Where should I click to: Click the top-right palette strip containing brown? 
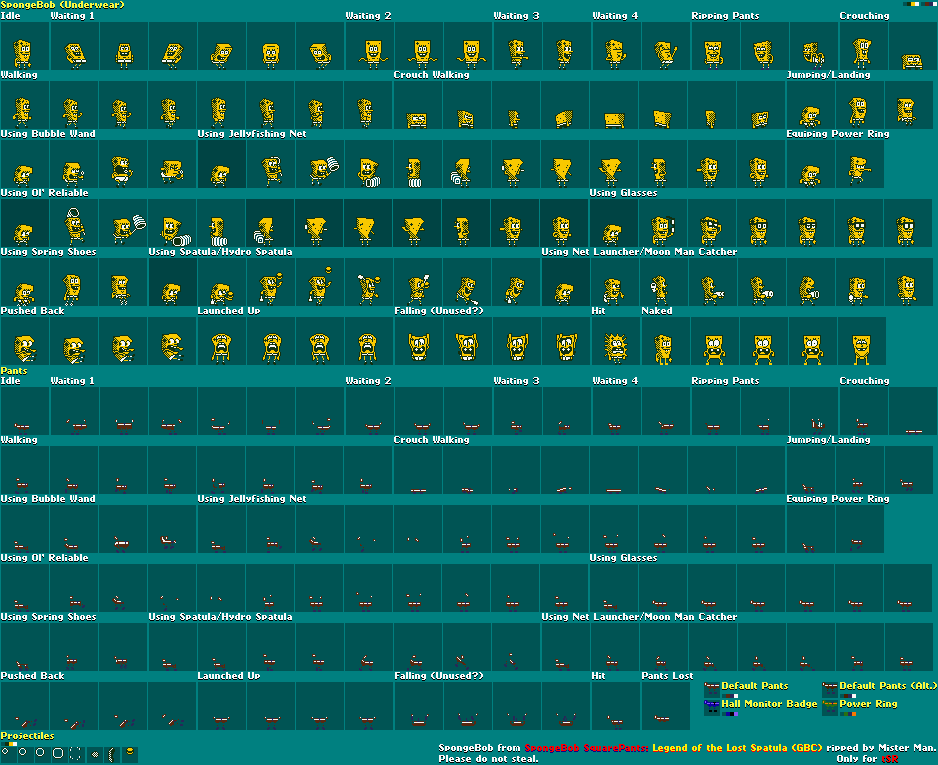[928, 4]
